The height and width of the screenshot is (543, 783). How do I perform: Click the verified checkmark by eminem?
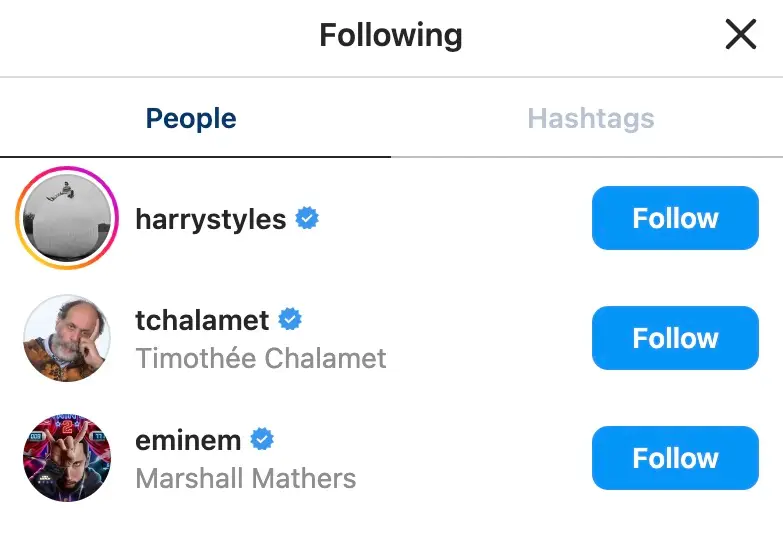[x=262, y=439]
